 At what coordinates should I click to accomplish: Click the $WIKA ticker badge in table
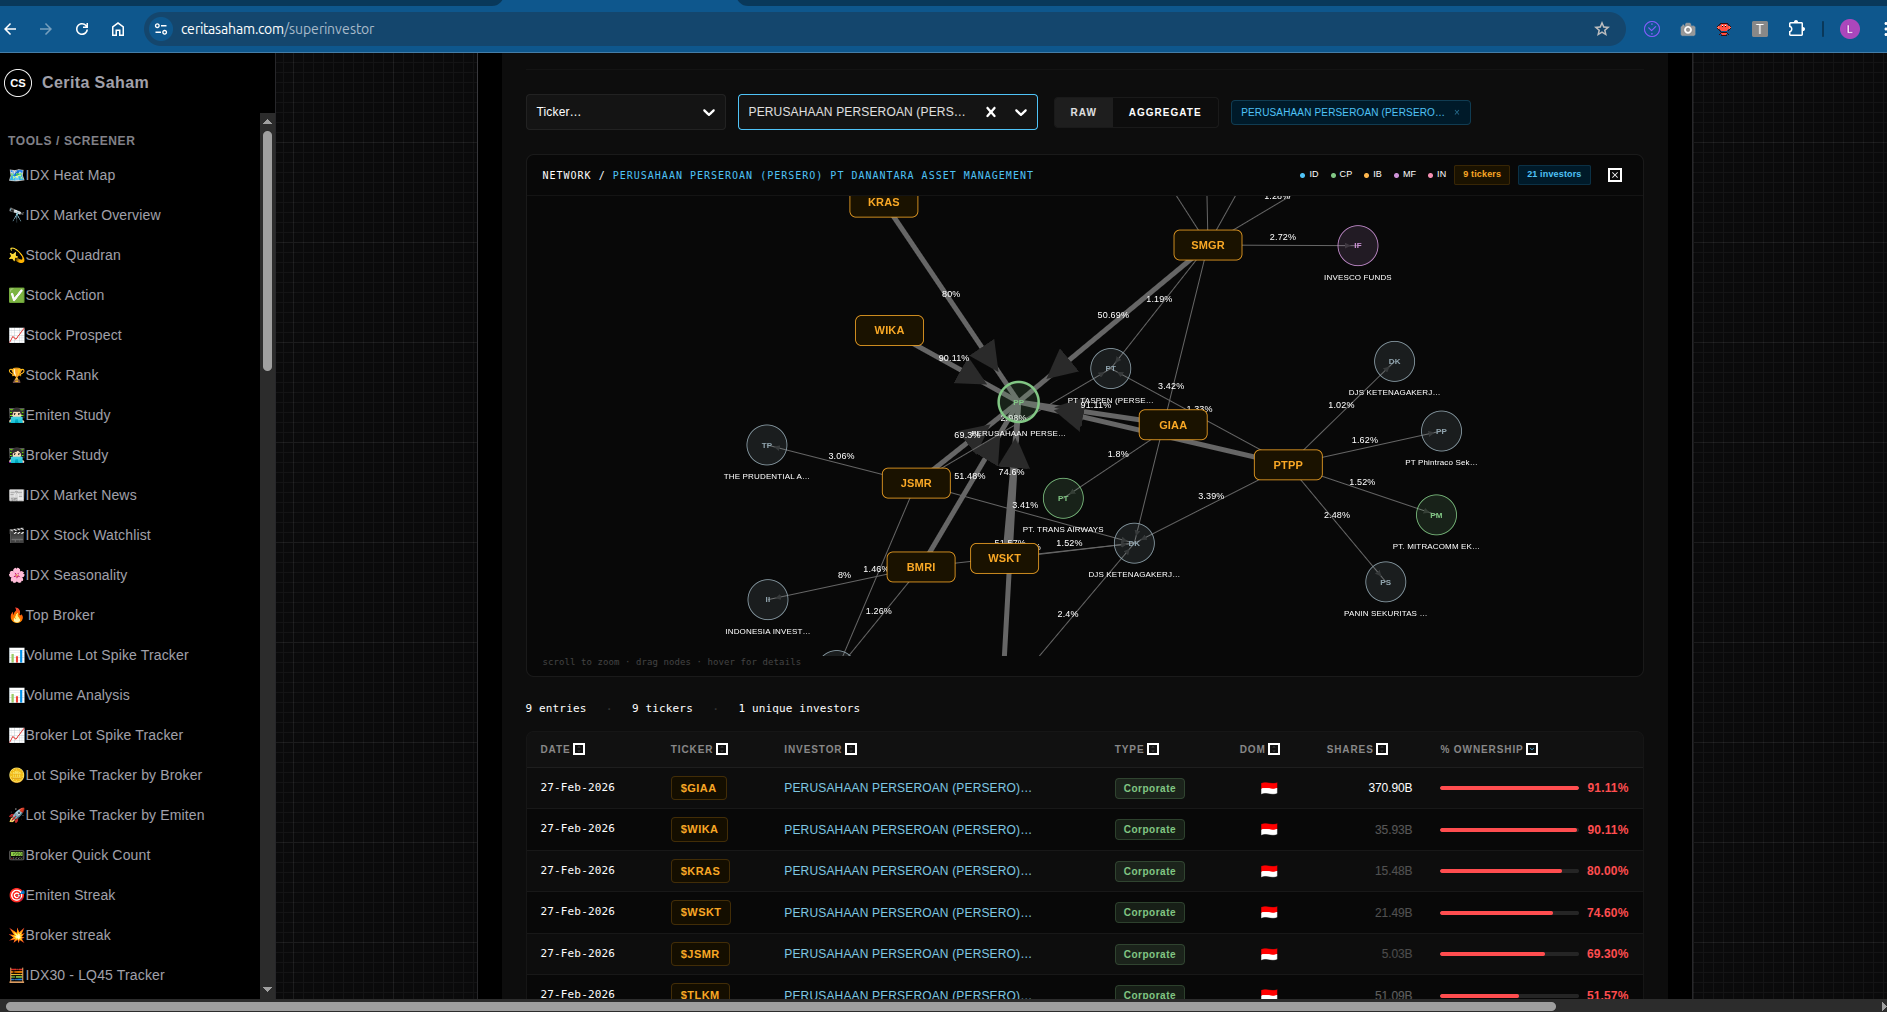coord(698,829)
